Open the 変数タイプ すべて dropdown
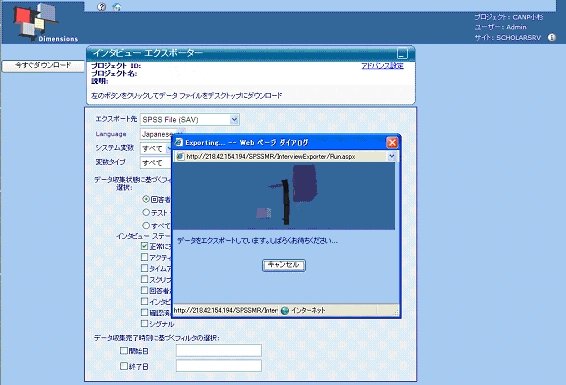This screenshot has height=385, width=566. (156, 163)
